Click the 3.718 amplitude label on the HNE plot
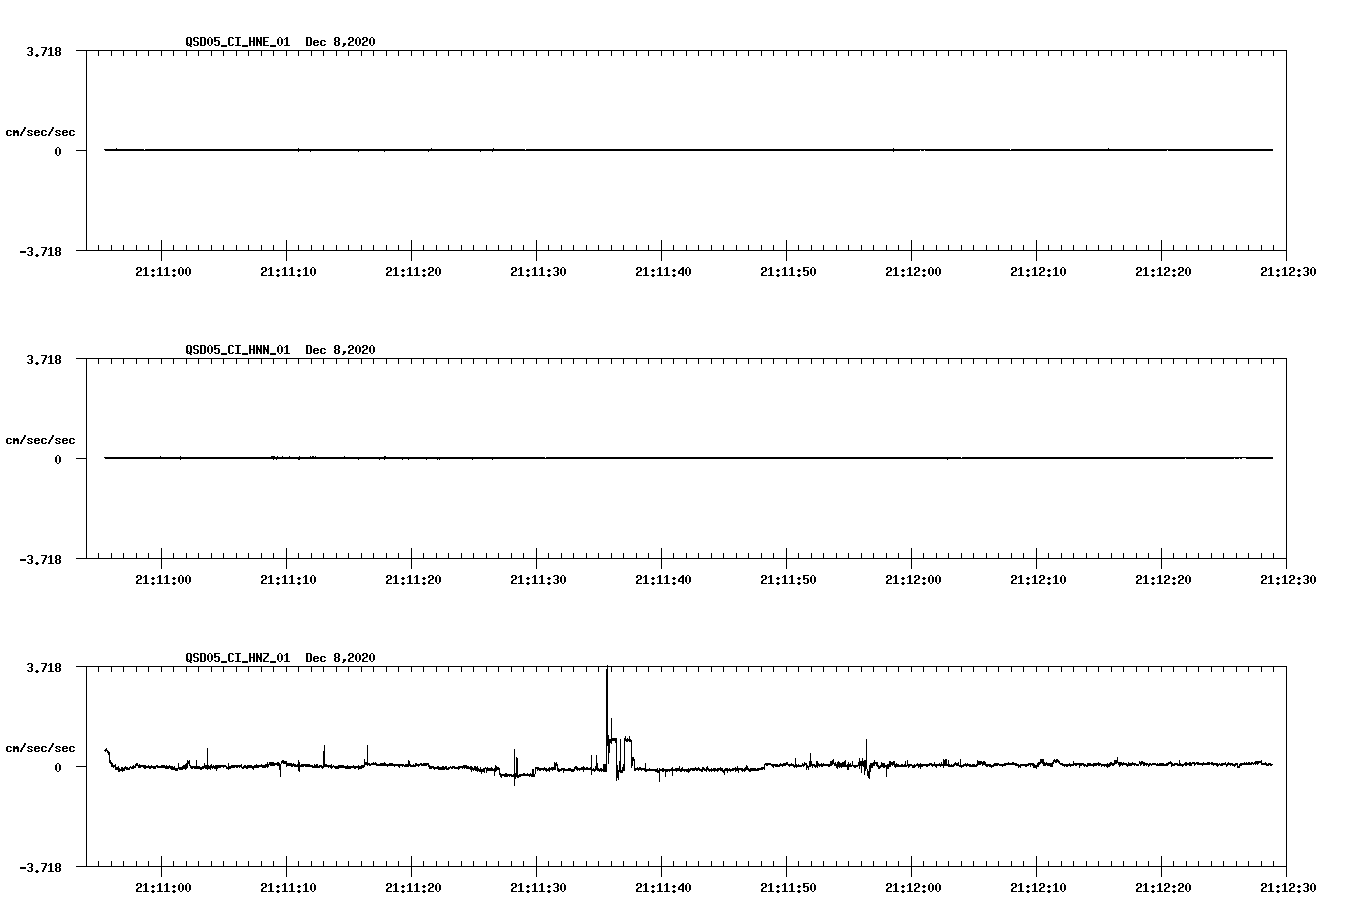 (42, 49)
